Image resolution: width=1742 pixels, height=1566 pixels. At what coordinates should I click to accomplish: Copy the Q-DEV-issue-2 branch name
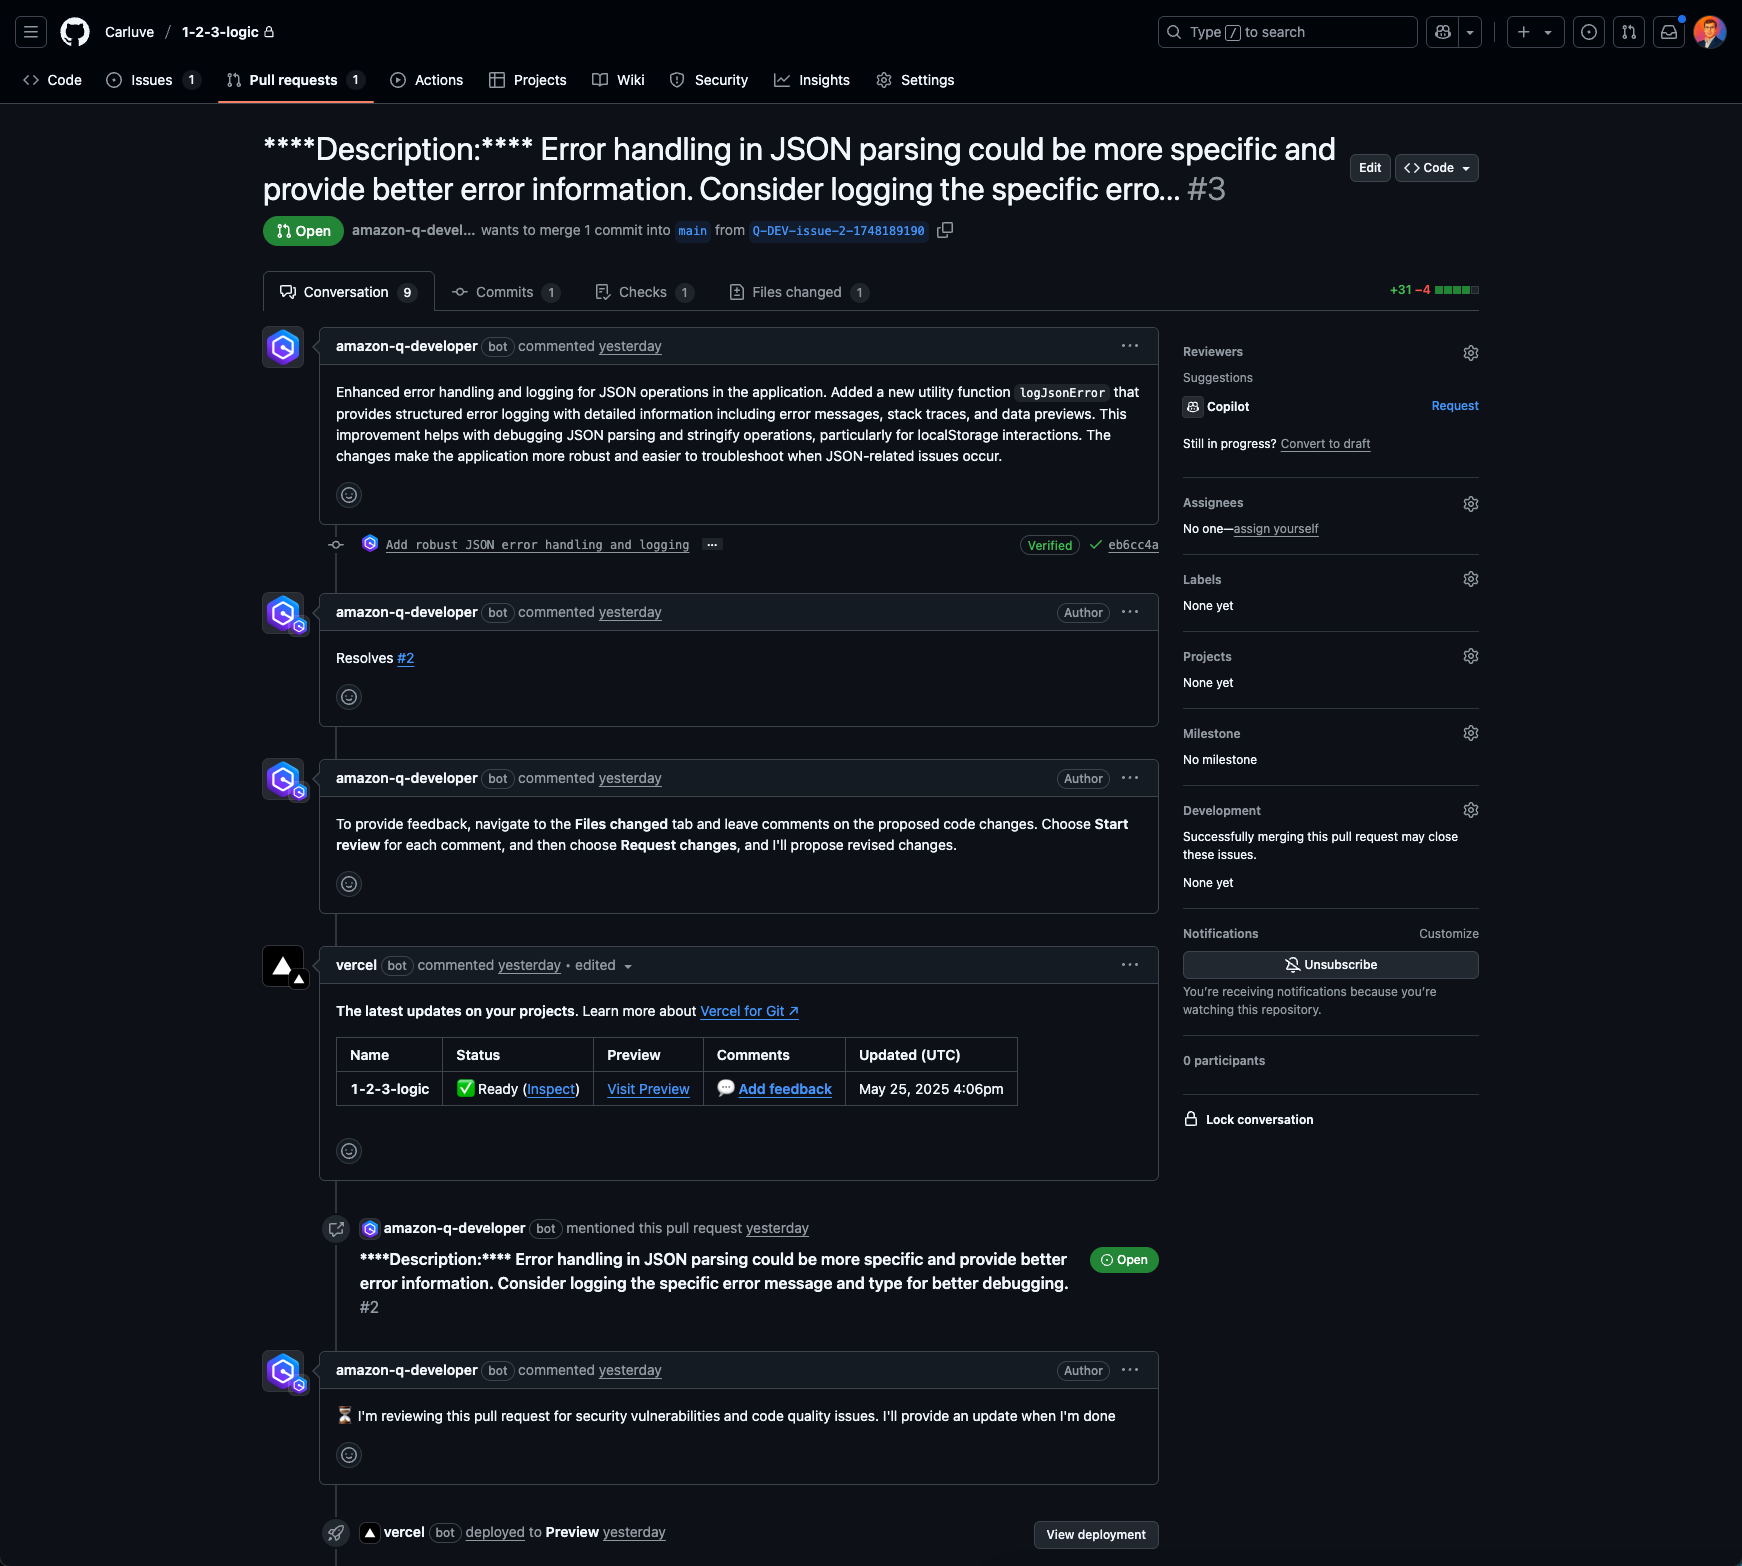[944, 230]
